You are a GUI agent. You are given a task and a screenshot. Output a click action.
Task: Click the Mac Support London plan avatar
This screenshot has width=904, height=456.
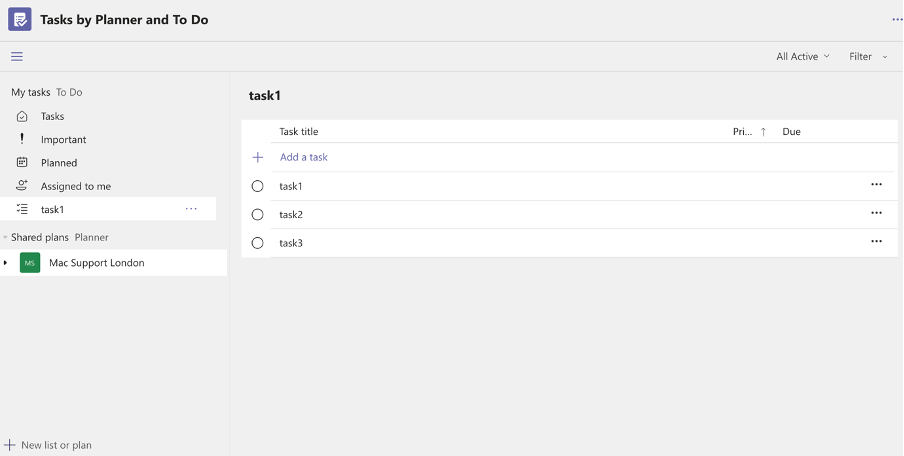30,263
